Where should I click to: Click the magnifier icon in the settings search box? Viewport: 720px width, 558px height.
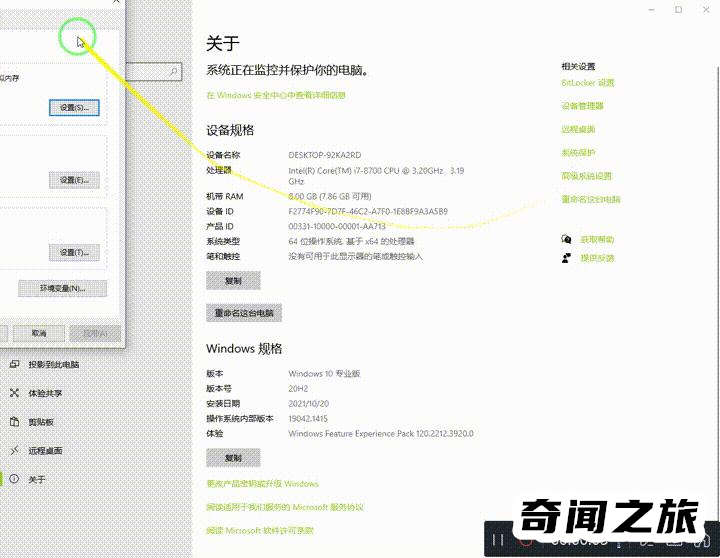click(x=174, y=72)
